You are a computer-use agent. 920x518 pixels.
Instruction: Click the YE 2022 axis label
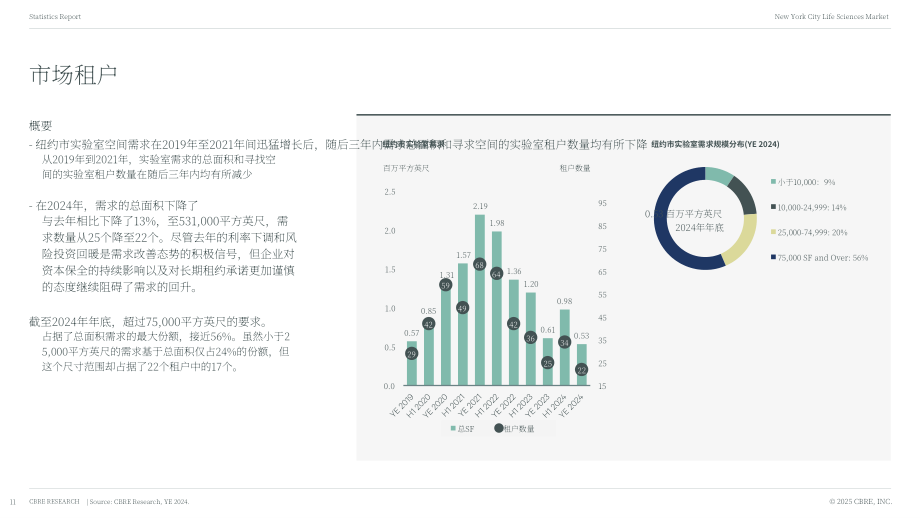503,405
